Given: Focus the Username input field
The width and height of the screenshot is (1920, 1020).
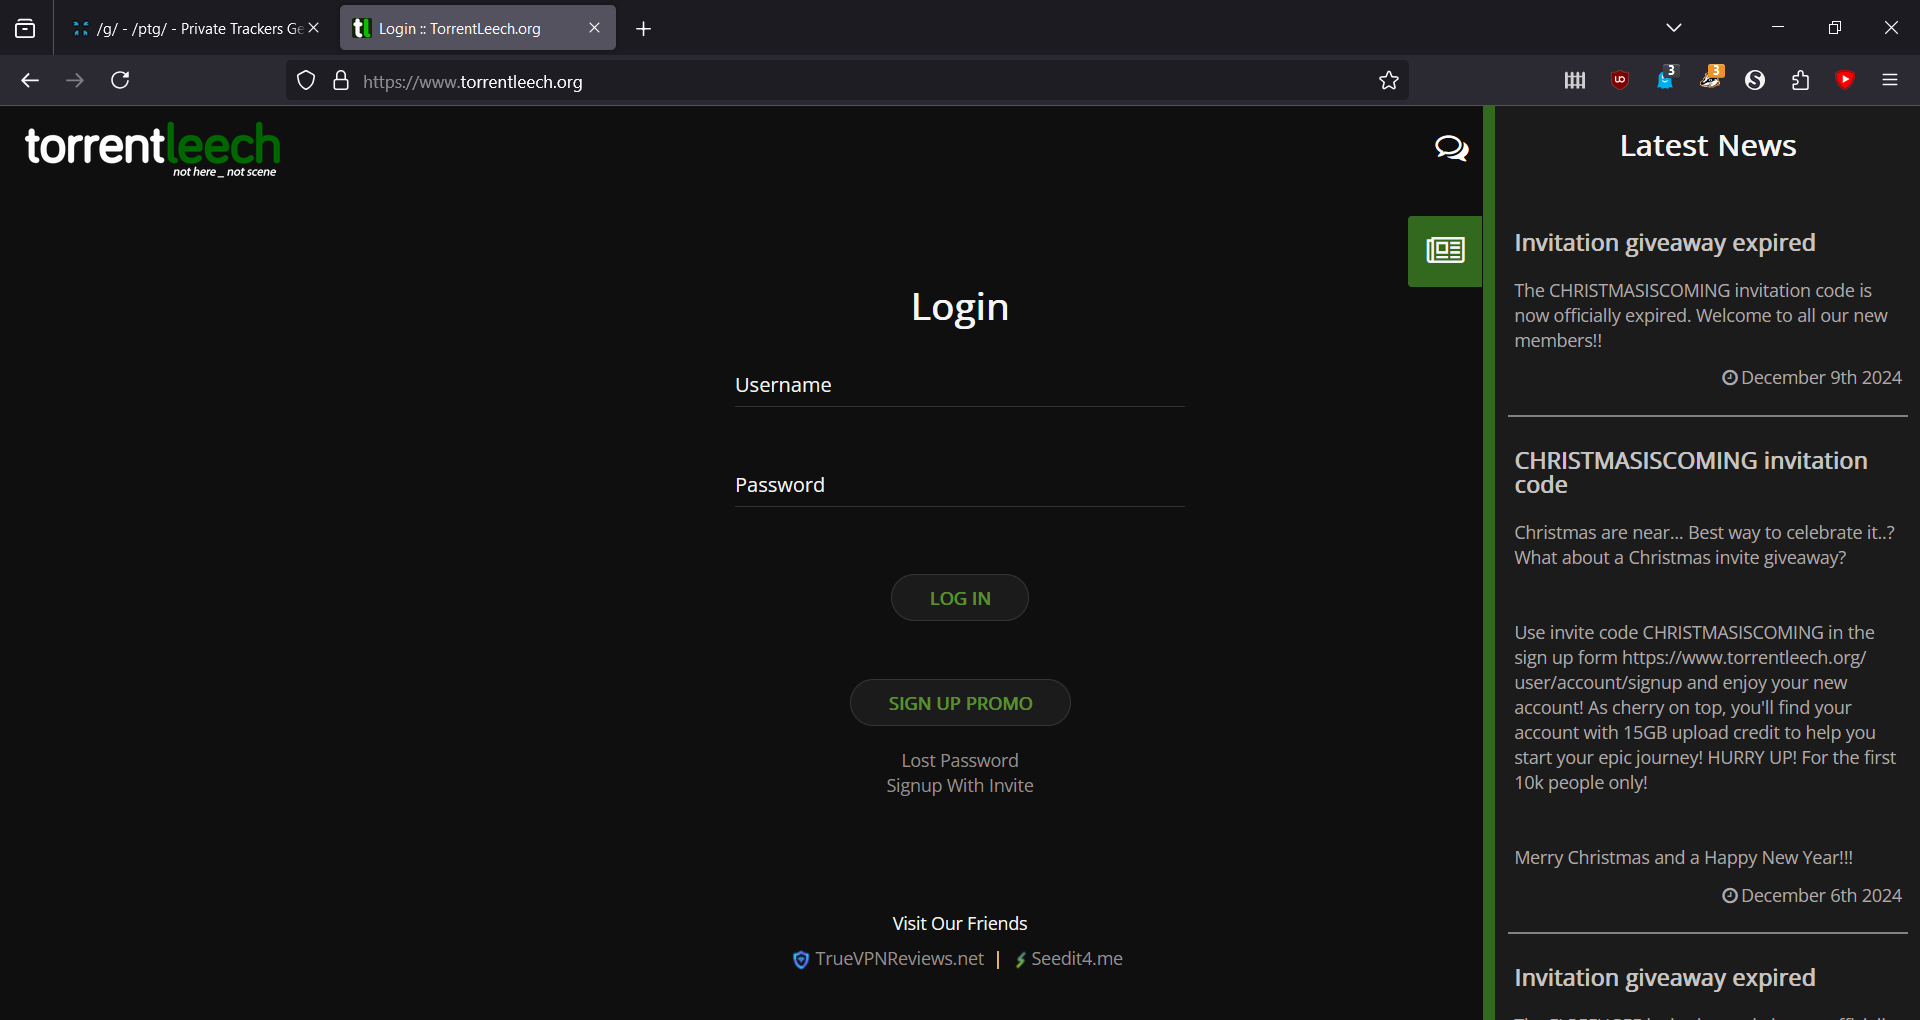Looking at the screenshot, I should 960,386.
